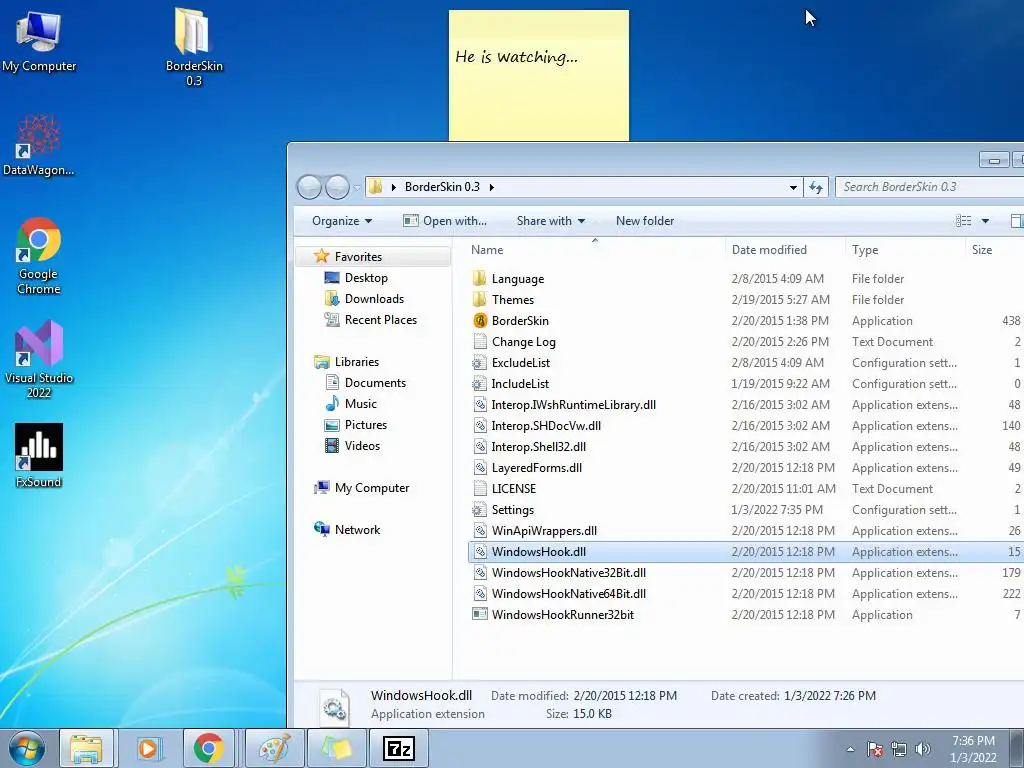
Task: Refresh the BorderSkin 0.3 folder view
Action: click(x=816, y=187)
